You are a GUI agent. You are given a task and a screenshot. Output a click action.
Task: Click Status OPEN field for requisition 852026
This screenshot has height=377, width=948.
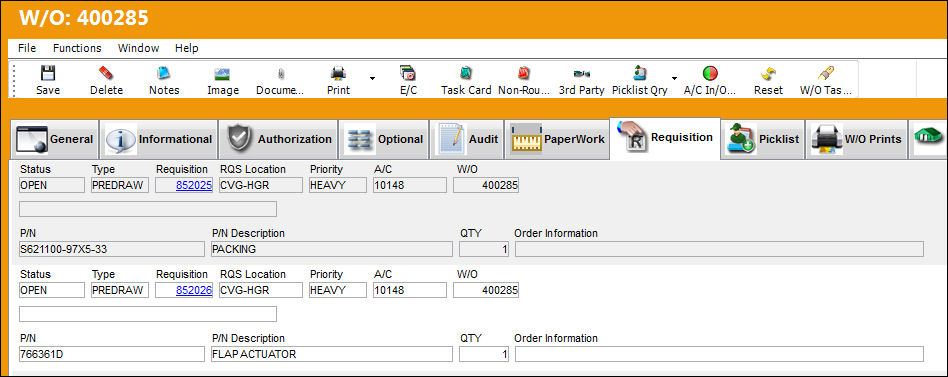pyautogui.click(x=52, y=290)
